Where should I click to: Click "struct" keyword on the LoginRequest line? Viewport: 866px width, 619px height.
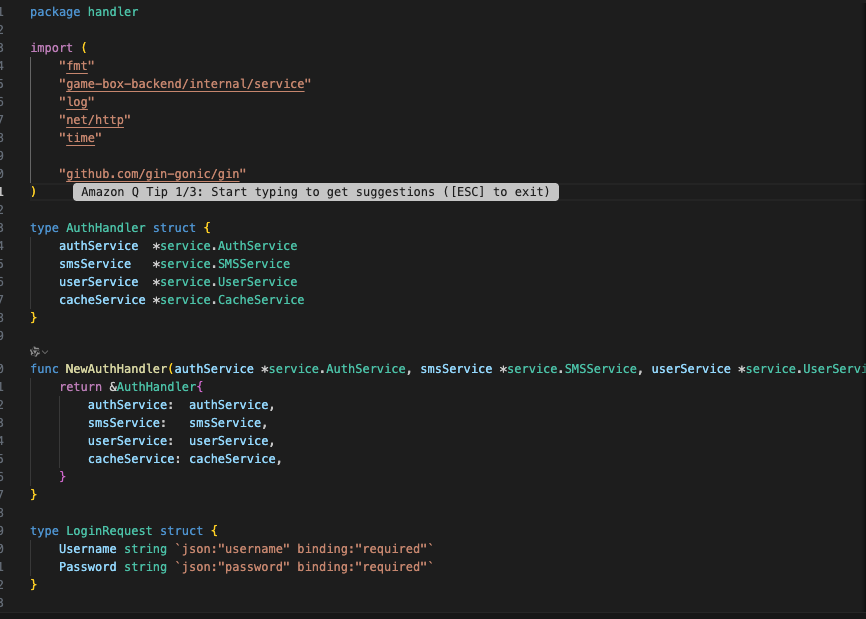(182, 531)
